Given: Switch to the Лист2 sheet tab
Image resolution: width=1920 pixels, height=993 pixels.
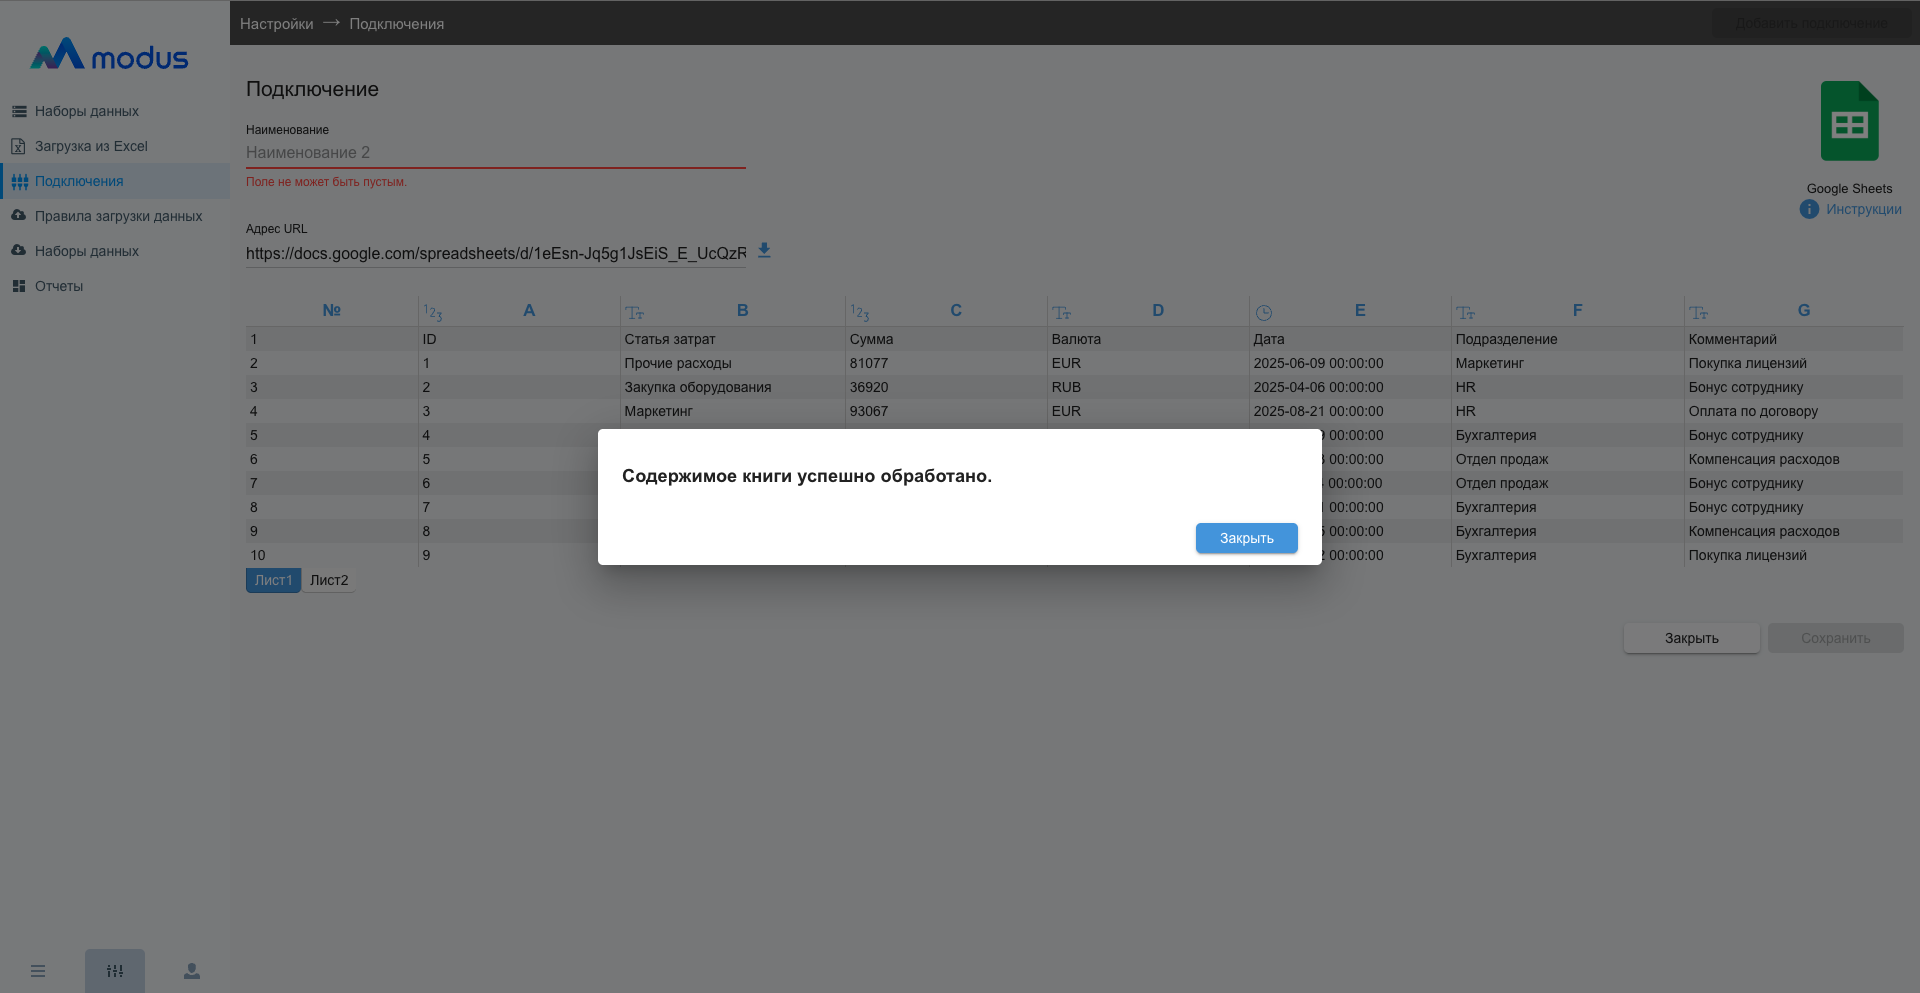Looking at the screenshot, I should [329, 580].
